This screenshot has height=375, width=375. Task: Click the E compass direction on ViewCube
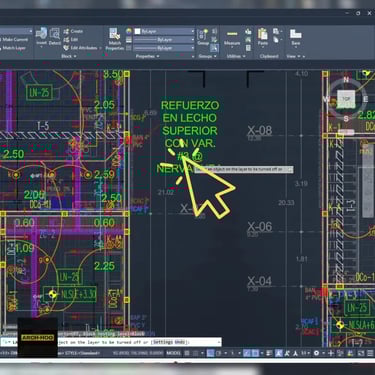(365, 99)
